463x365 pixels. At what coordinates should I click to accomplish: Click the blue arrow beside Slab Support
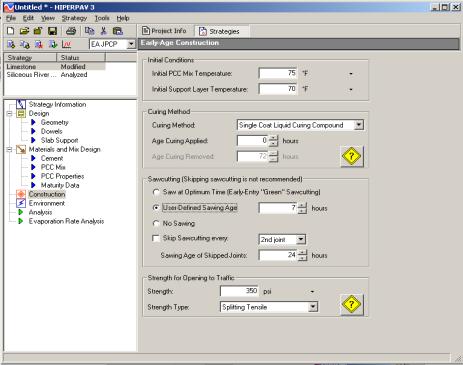(33, 140)
